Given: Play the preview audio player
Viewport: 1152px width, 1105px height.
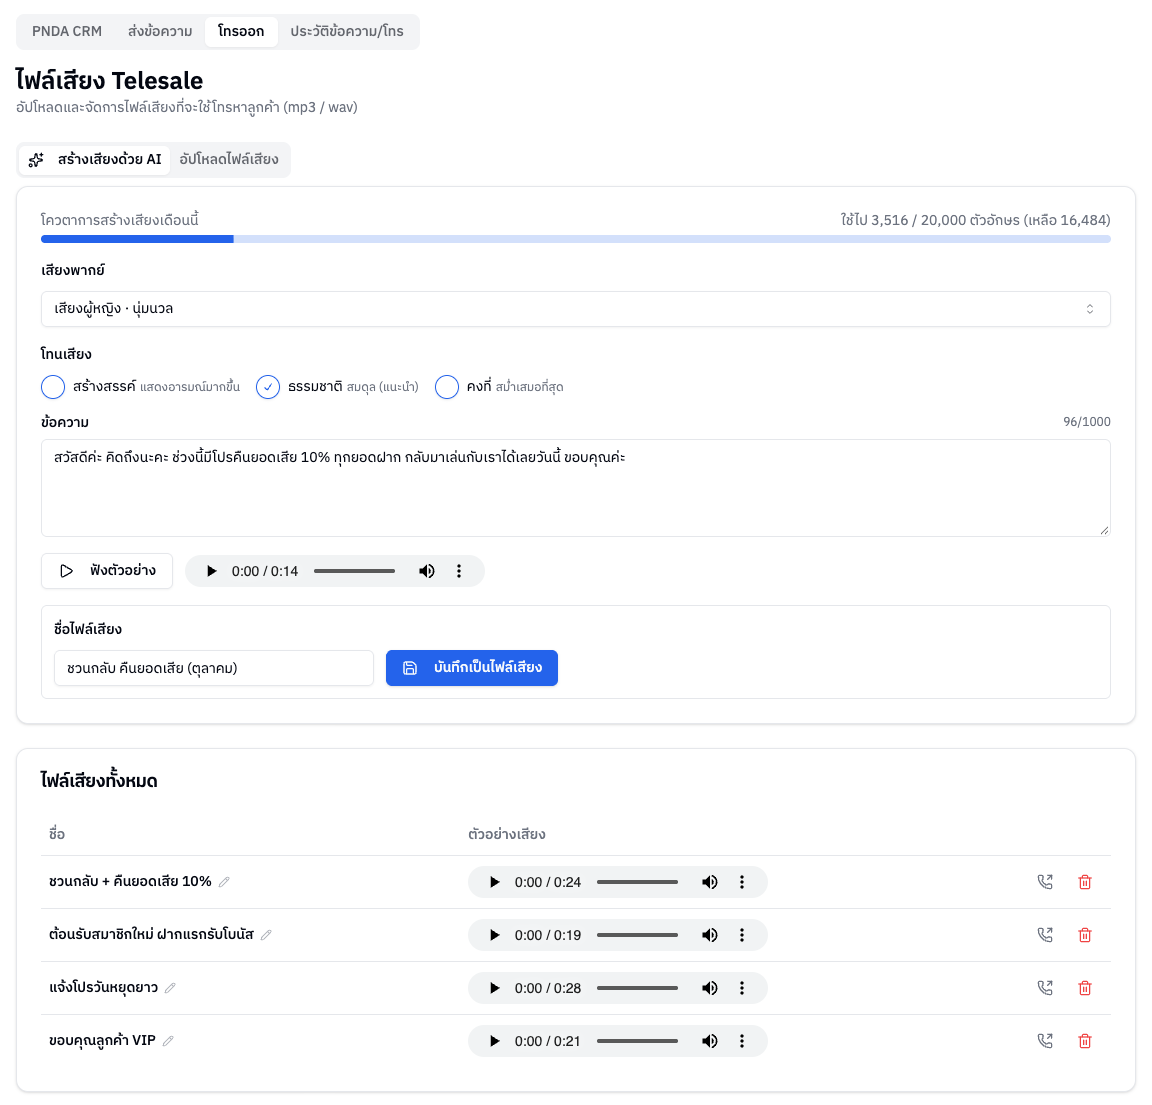Looking at the screenshot, I should [212, 571].
